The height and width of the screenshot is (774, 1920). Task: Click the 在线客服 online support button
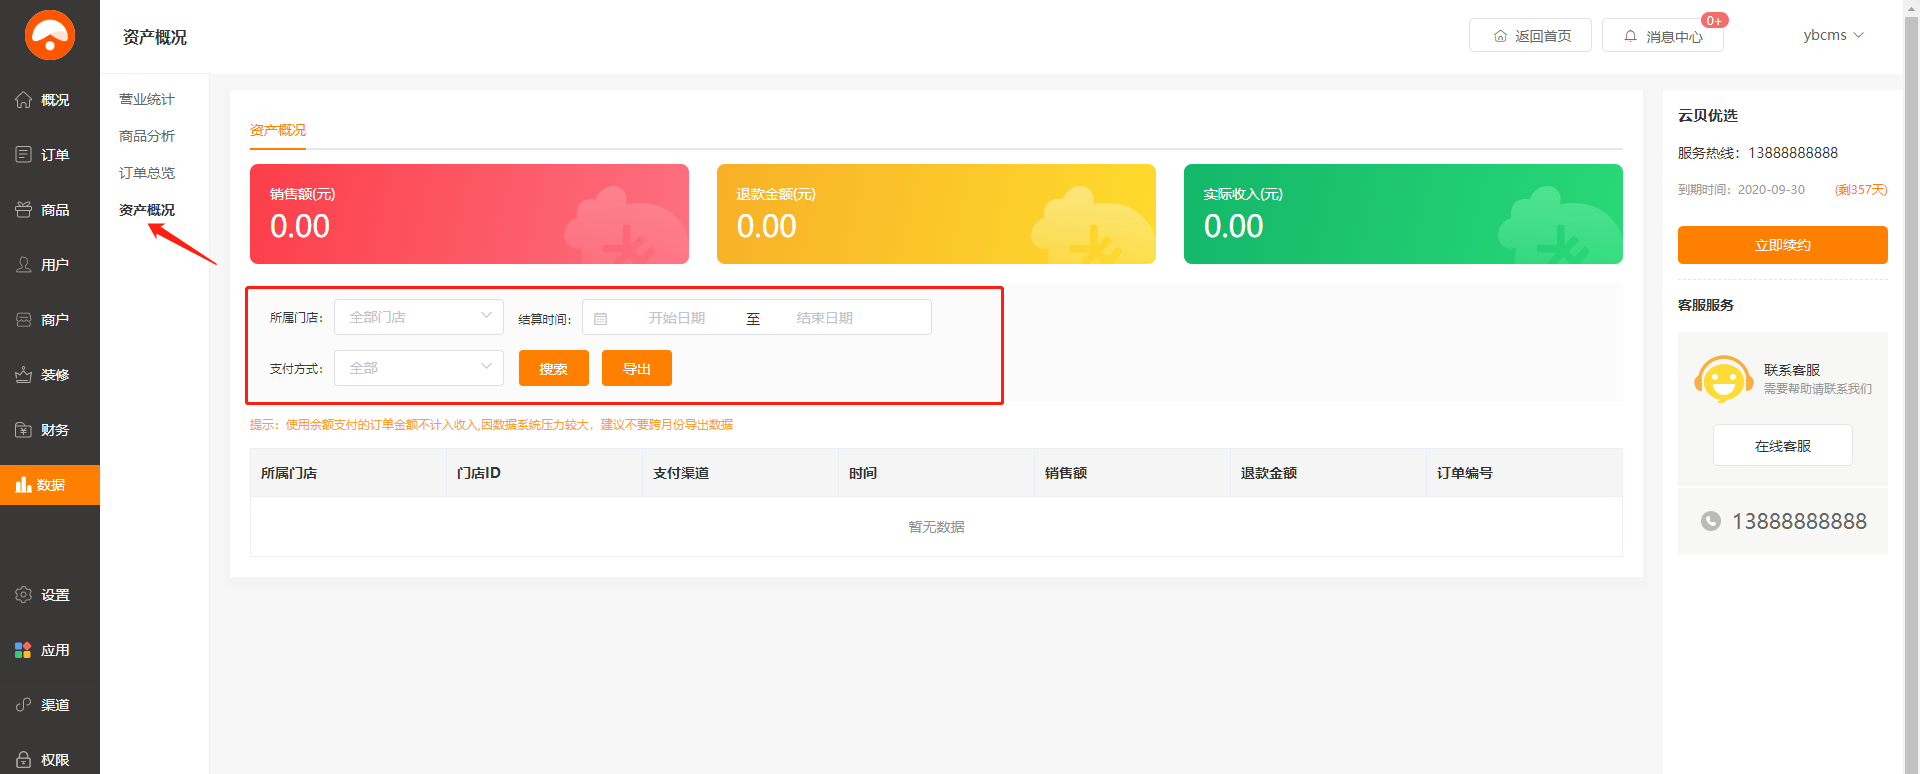[x=1782, y=446]
